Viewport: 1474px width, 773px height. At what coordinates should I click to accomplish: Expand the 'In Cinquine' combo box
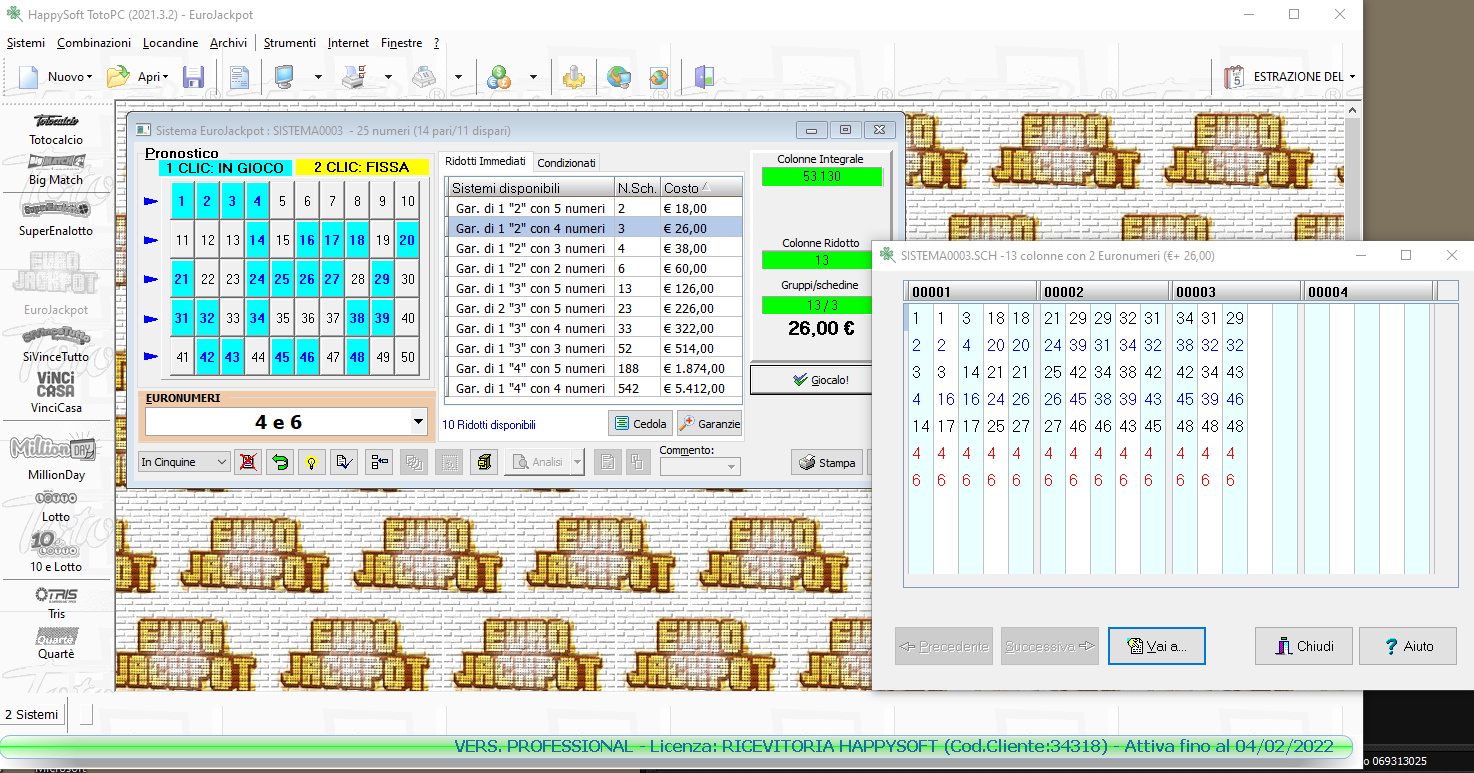221,462
